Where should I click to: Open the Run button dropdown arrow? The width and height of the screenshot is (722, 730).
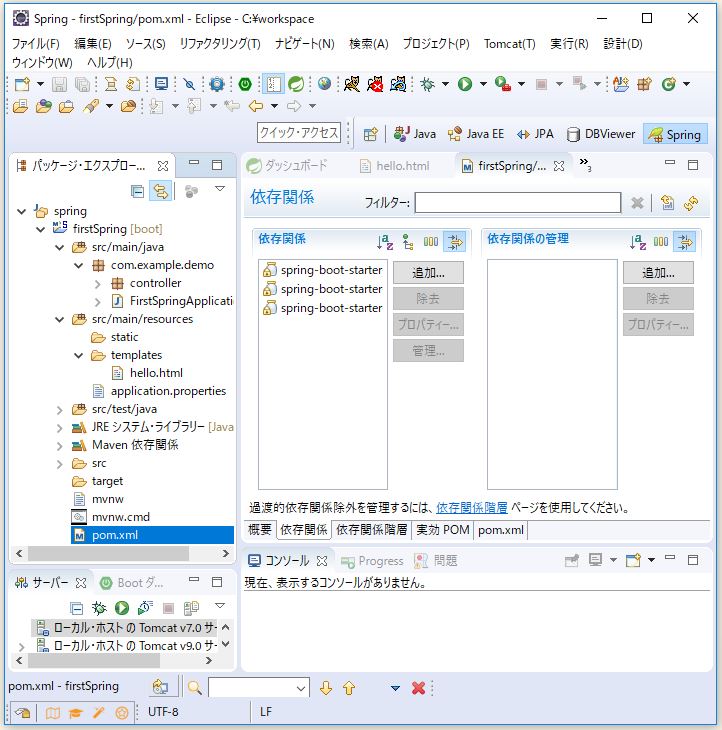click(x=483, y=84)
